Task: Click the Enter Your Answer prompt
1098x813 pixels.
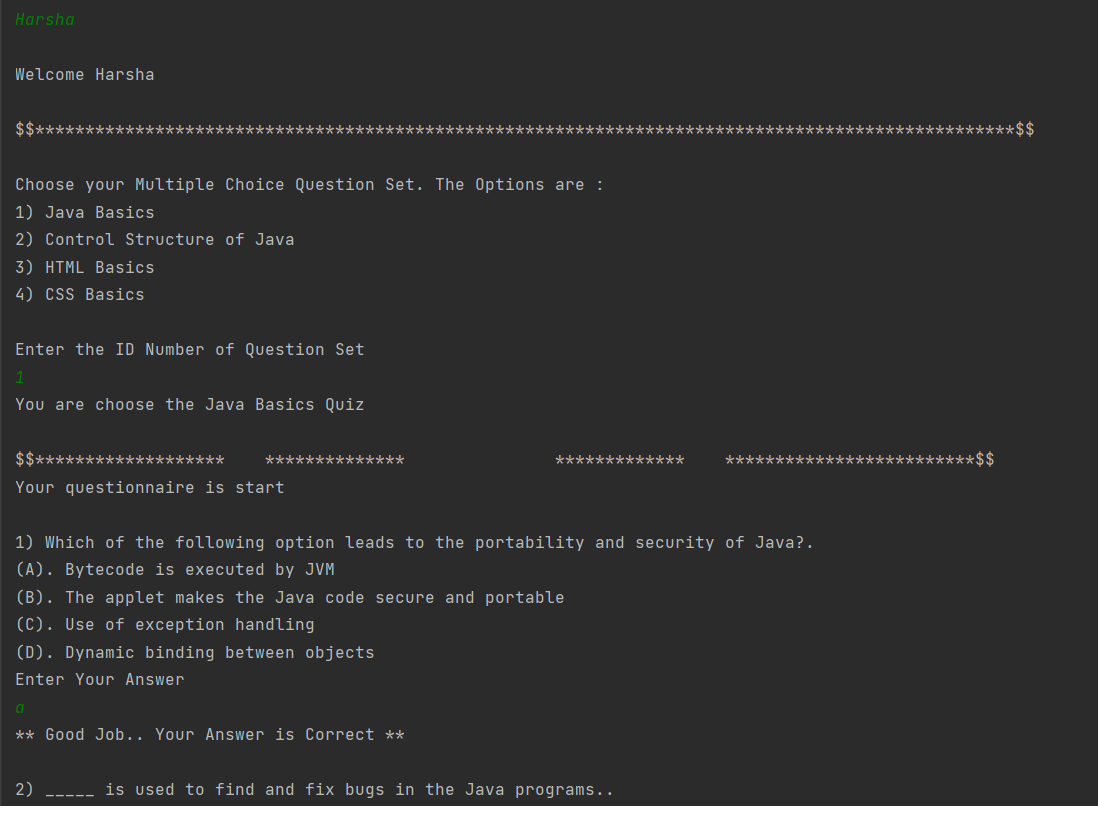Action: click(x=100, y=680)
